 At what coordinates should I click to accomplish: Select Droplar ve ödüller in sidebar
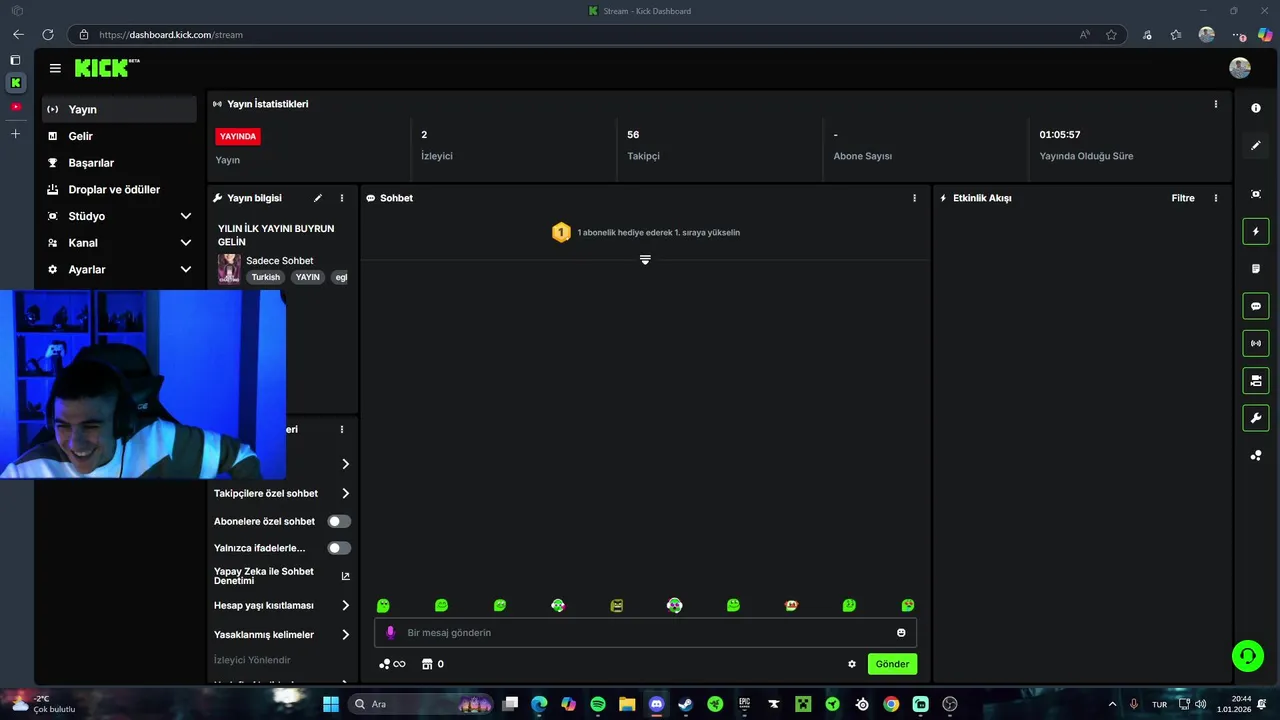119,189
